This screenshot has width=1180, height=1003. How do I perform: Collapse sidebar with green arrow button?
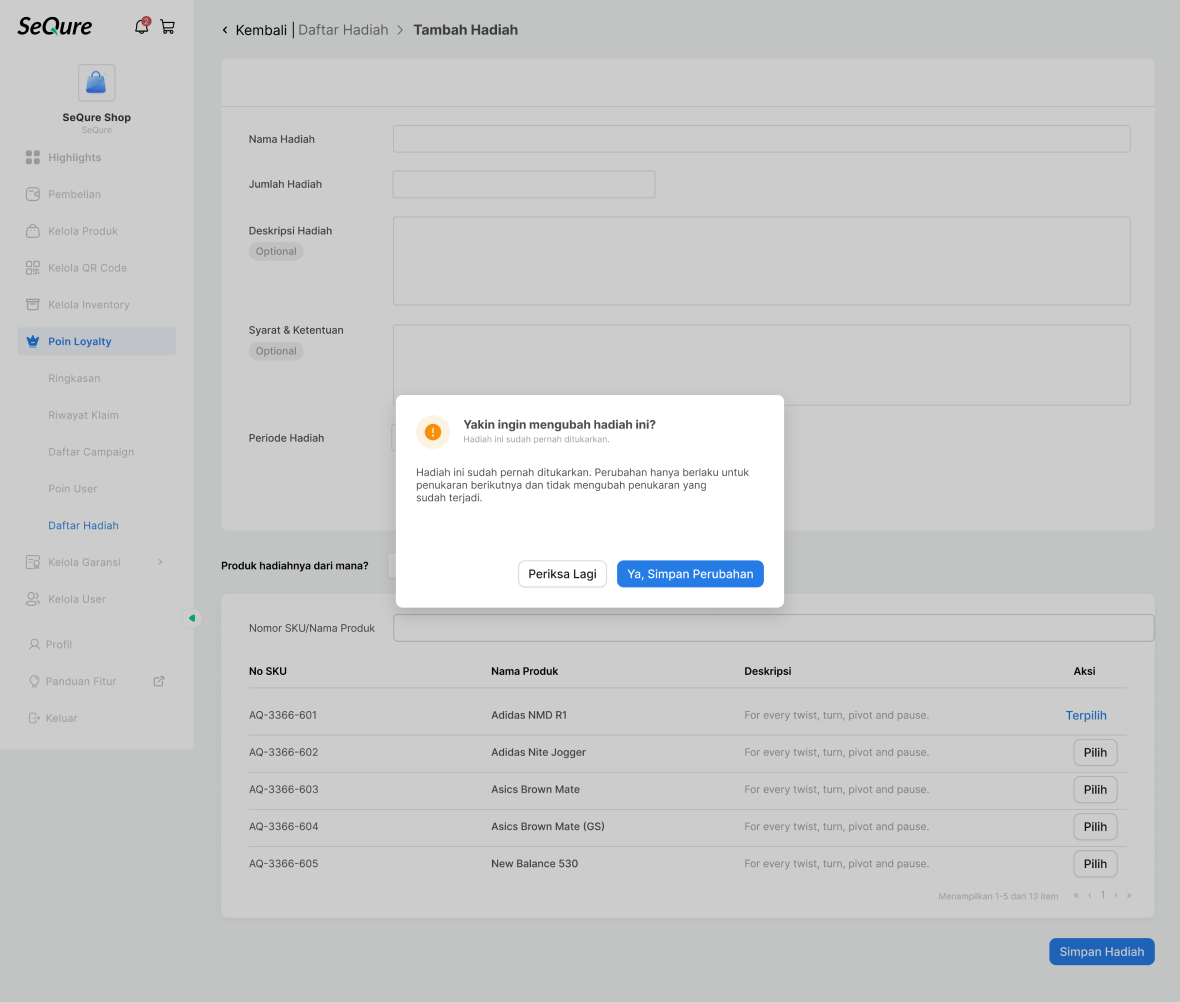coord(192,619)
